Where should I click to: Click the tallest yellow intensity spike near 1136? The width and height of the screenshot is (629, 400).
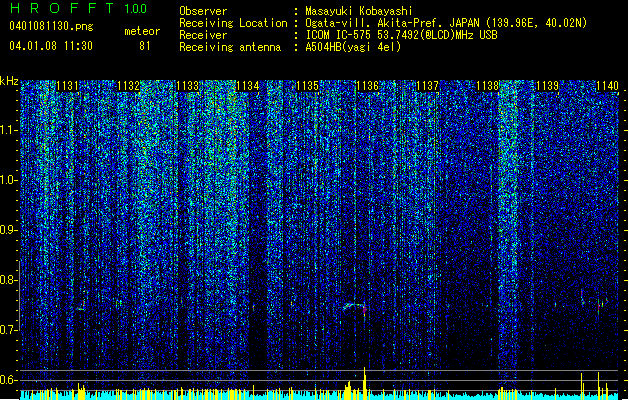pyautogui.click(x=365, y=383)
